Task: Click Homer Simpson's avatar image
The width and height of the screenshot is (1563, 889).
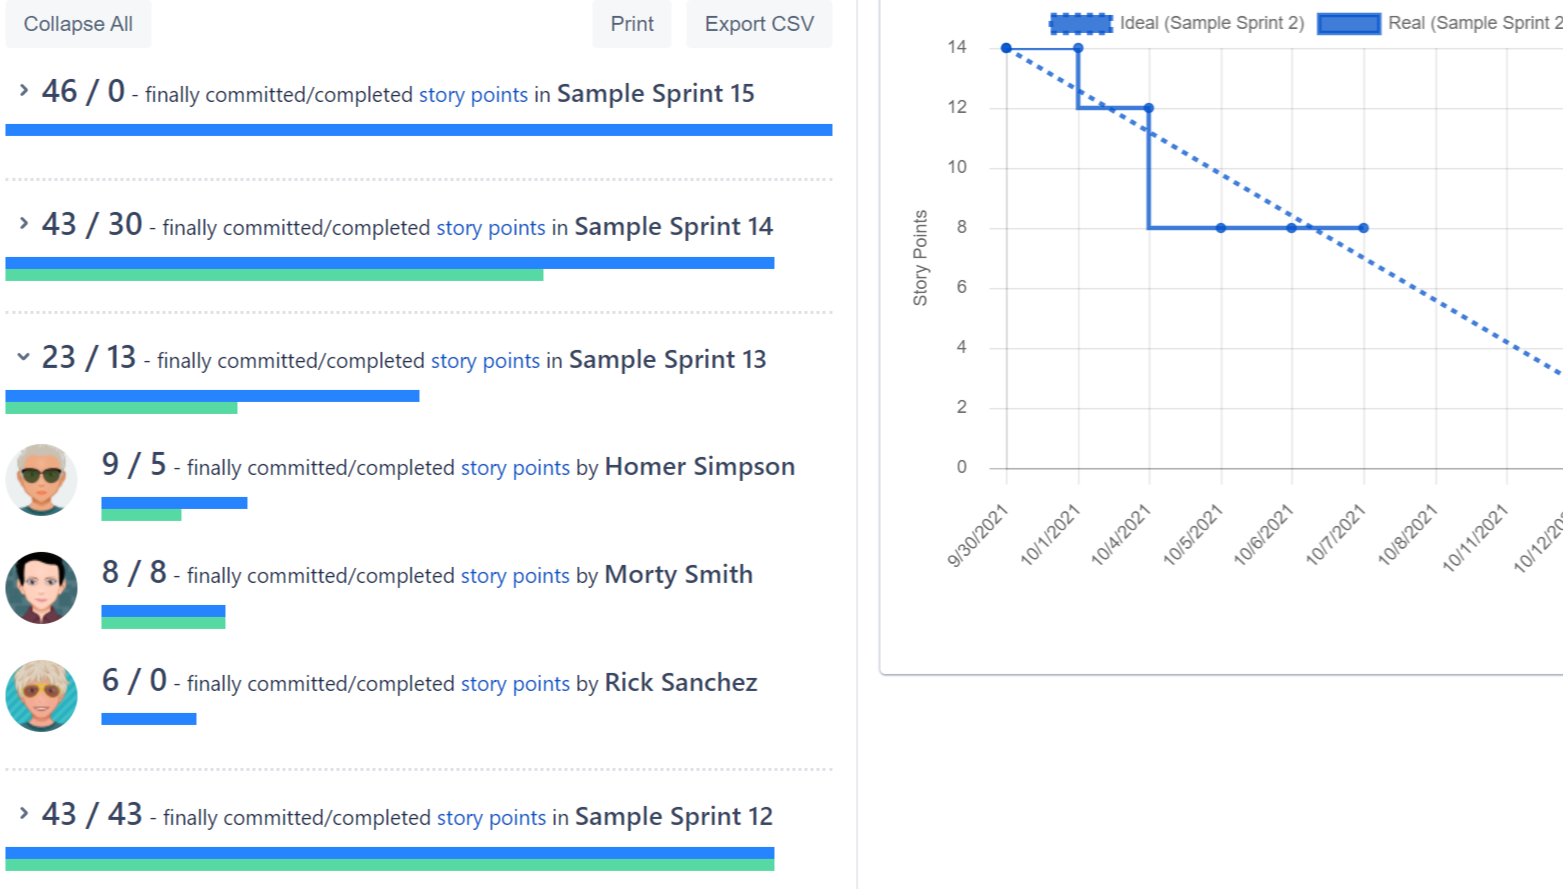Action: coord(41,480)
